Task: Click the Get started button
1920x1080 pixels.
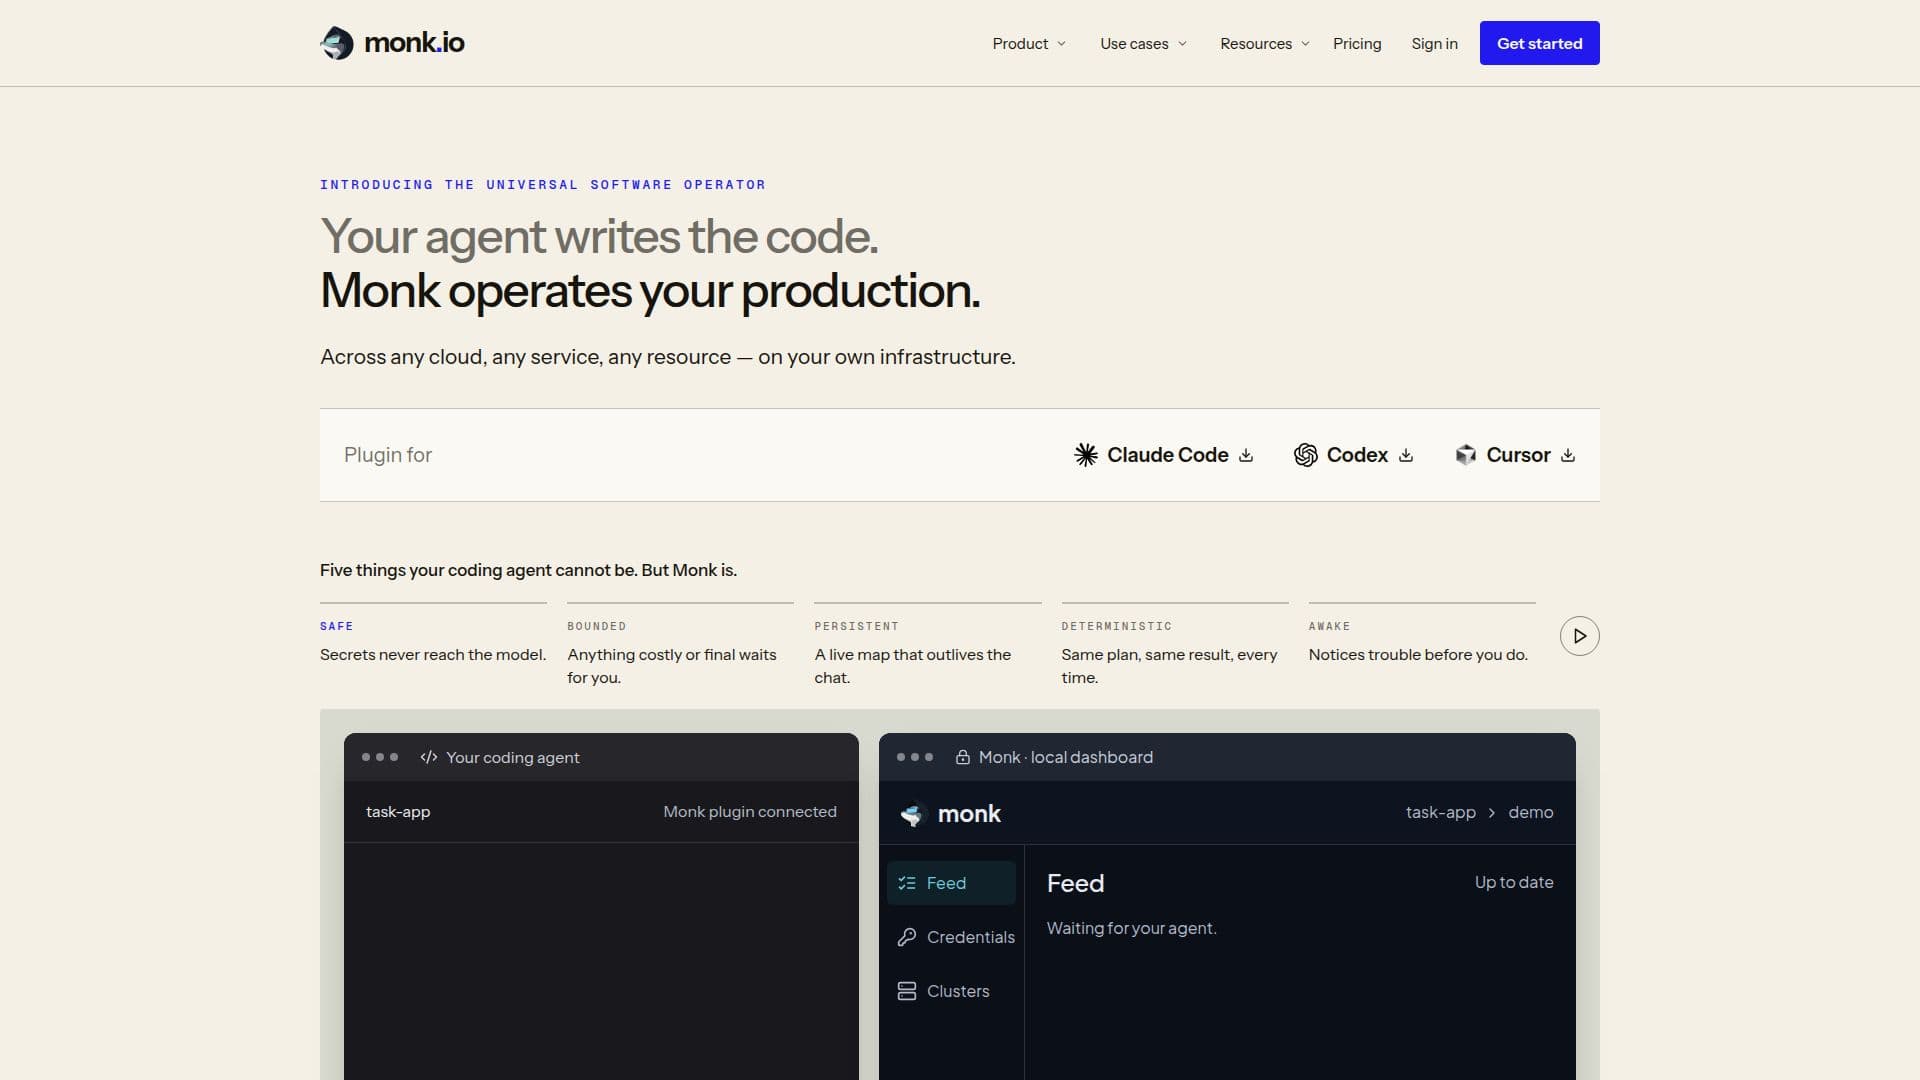Action: click(1539, 43)
